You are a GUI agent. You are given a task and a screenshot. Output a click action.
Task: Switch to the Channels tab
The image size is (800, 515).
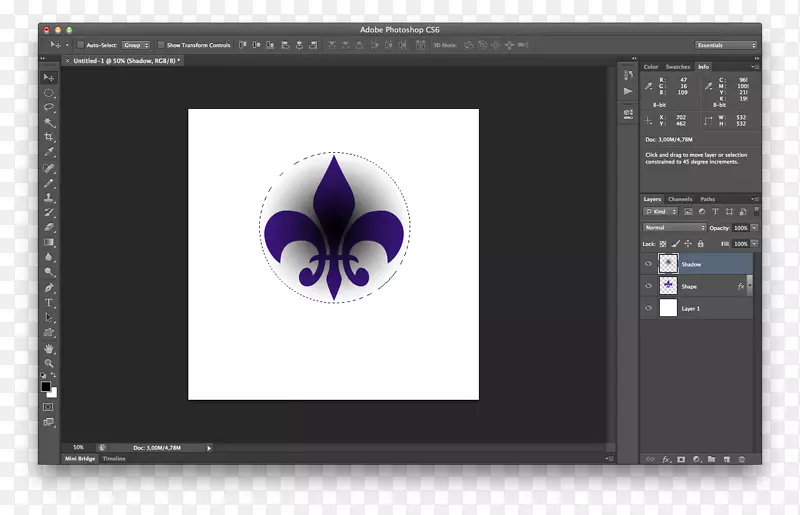[680, 199]
